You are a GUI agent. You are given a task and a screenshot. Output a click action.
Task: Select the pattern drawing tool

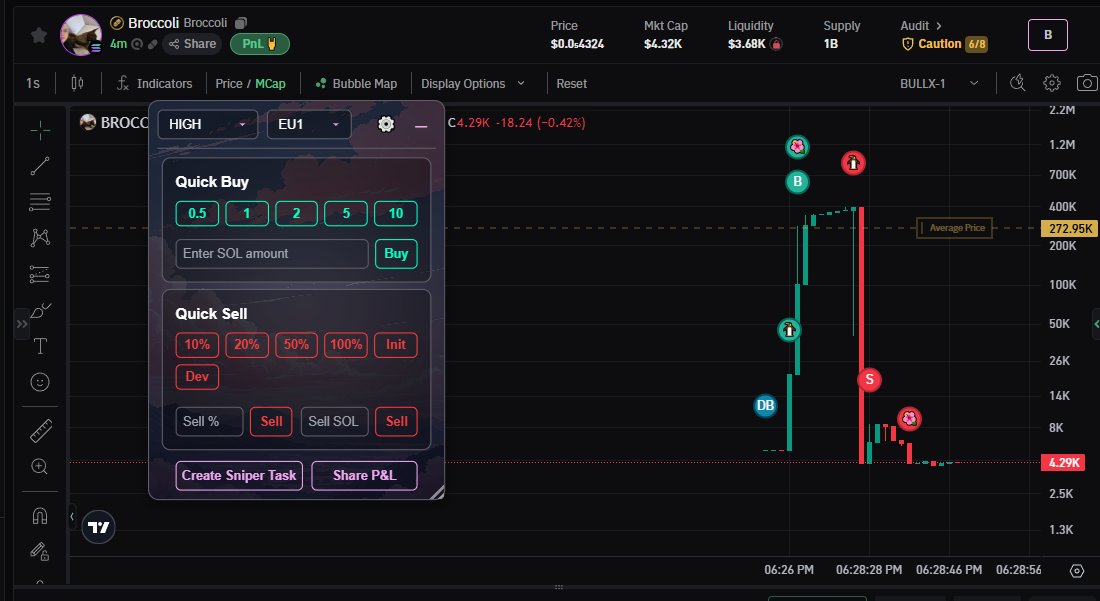[x=40, y=238]
